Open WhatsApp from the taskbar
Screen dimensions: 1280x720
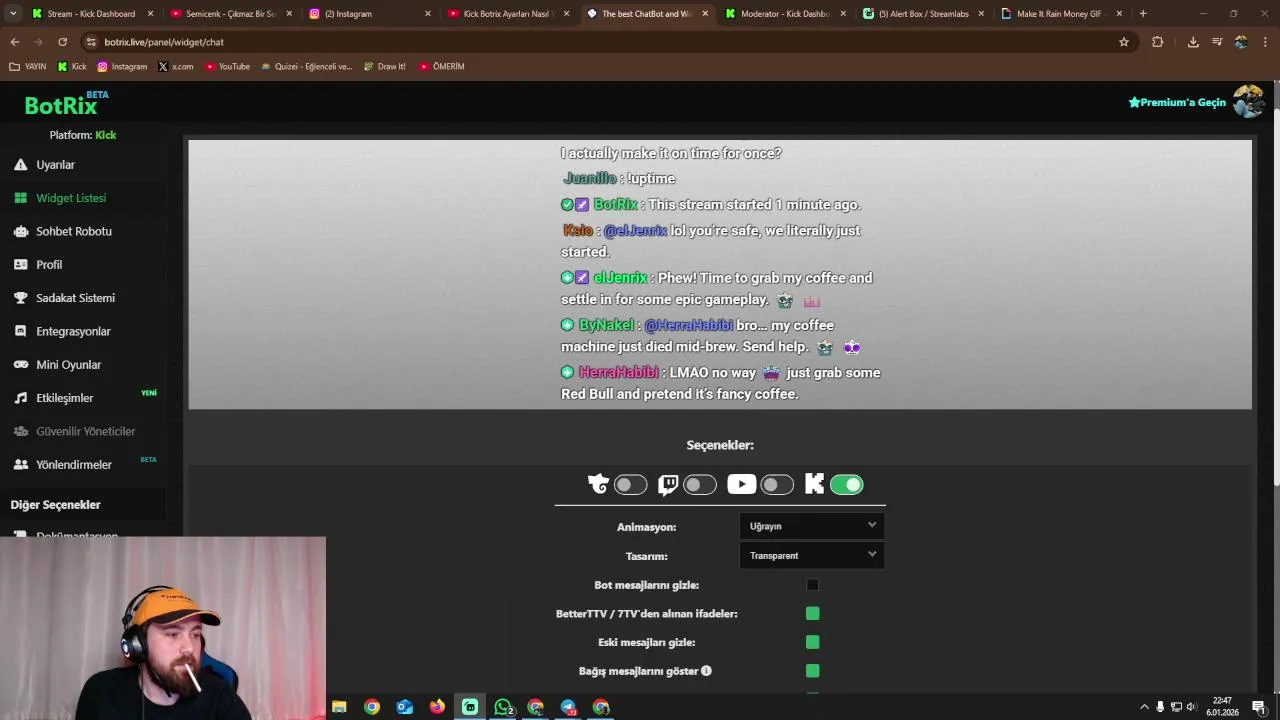coord(503,707)
